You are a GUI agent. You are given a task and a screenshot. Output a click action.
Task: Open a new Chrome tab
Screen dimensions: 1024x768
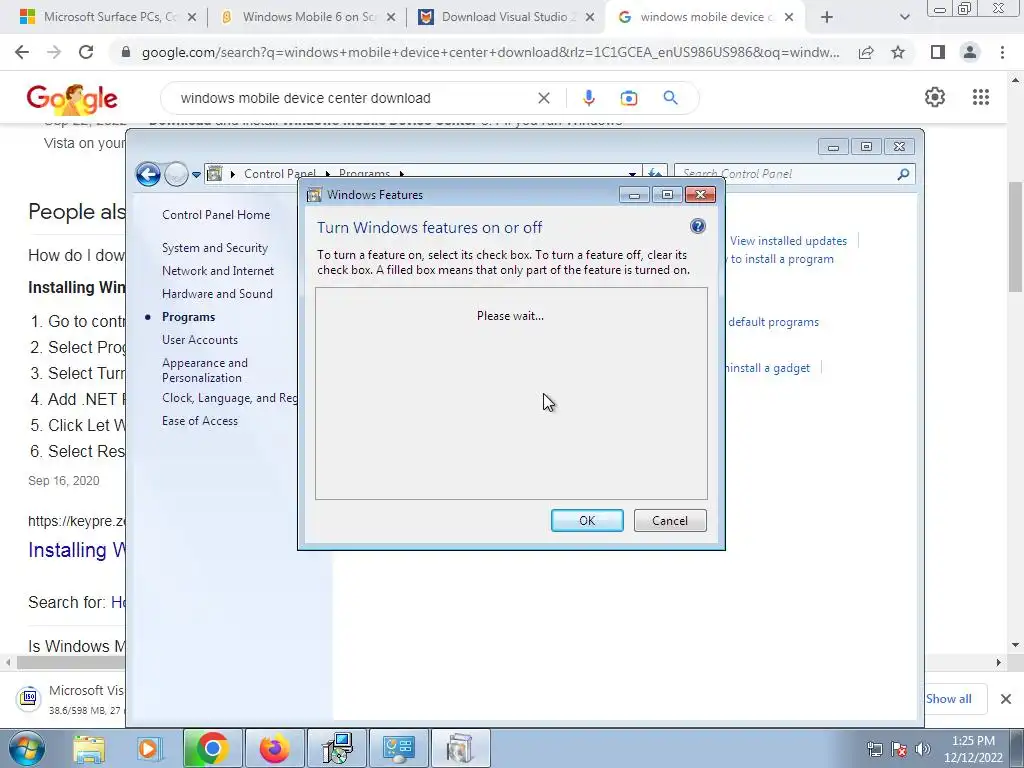[827, 17]
